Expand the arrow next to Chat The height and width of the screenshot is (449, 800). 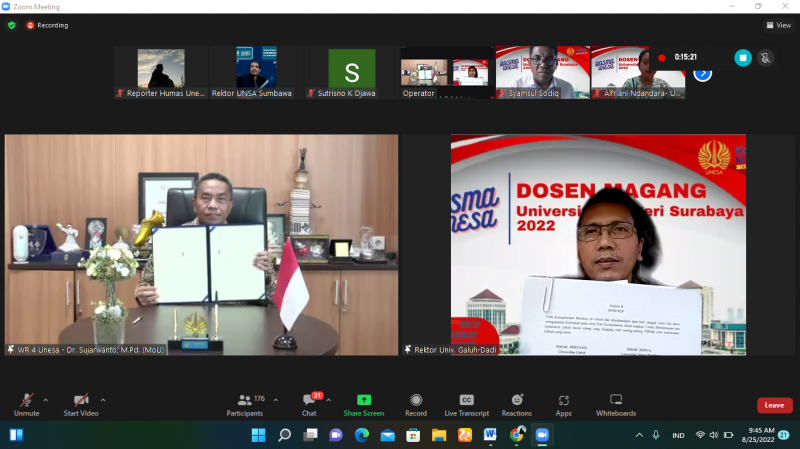coord(329,400)
